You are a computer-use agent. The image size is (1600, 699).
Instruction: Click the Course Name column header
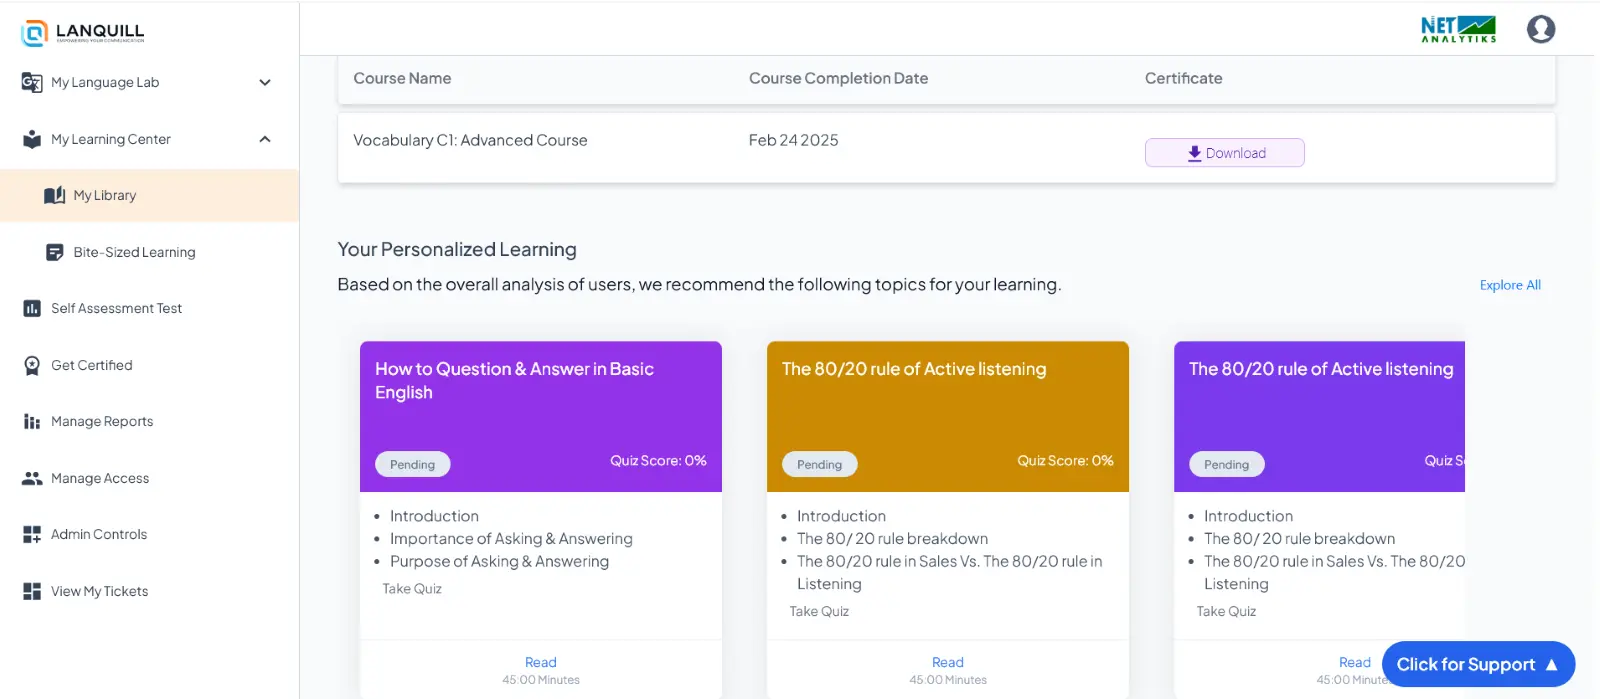coord(402,78)
